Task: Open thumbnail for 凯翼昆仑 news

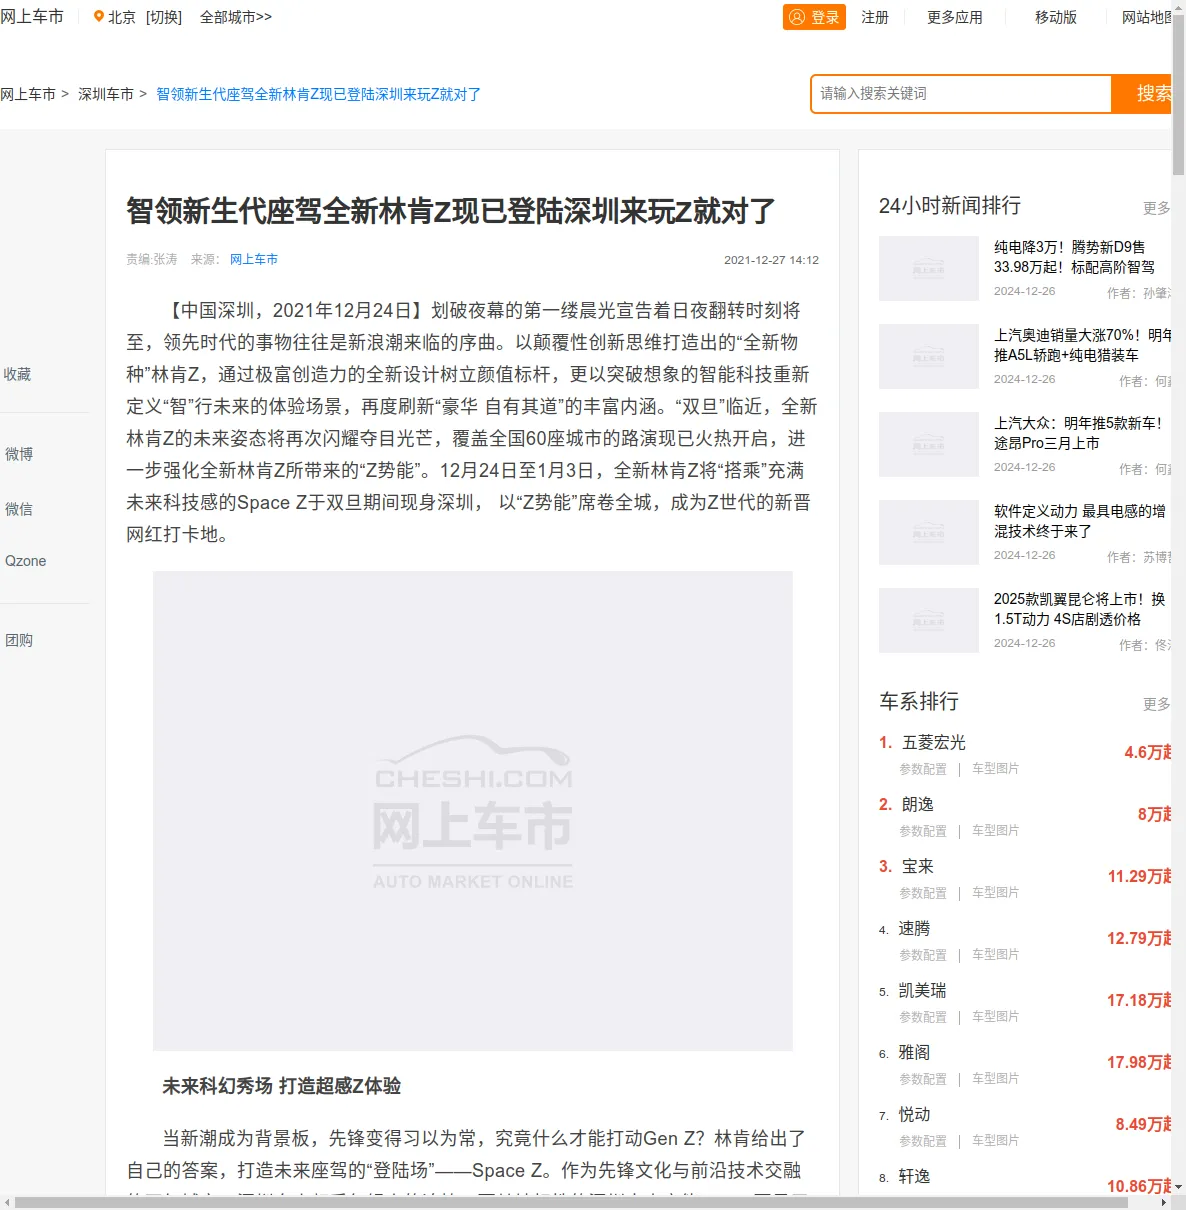Action: (929, 620)
